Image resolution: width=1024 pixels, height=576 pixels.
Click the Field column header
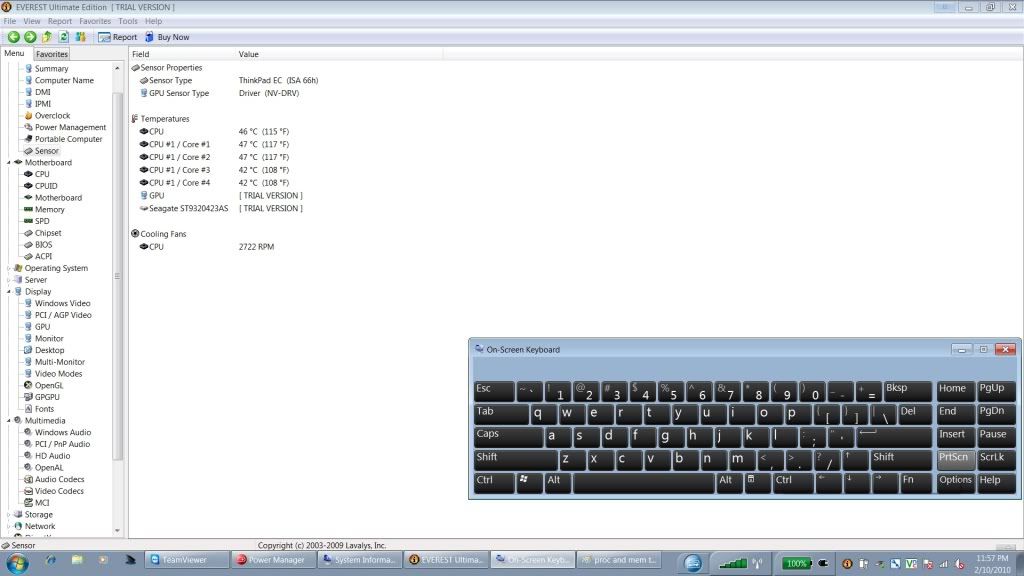tap(182, 54)
